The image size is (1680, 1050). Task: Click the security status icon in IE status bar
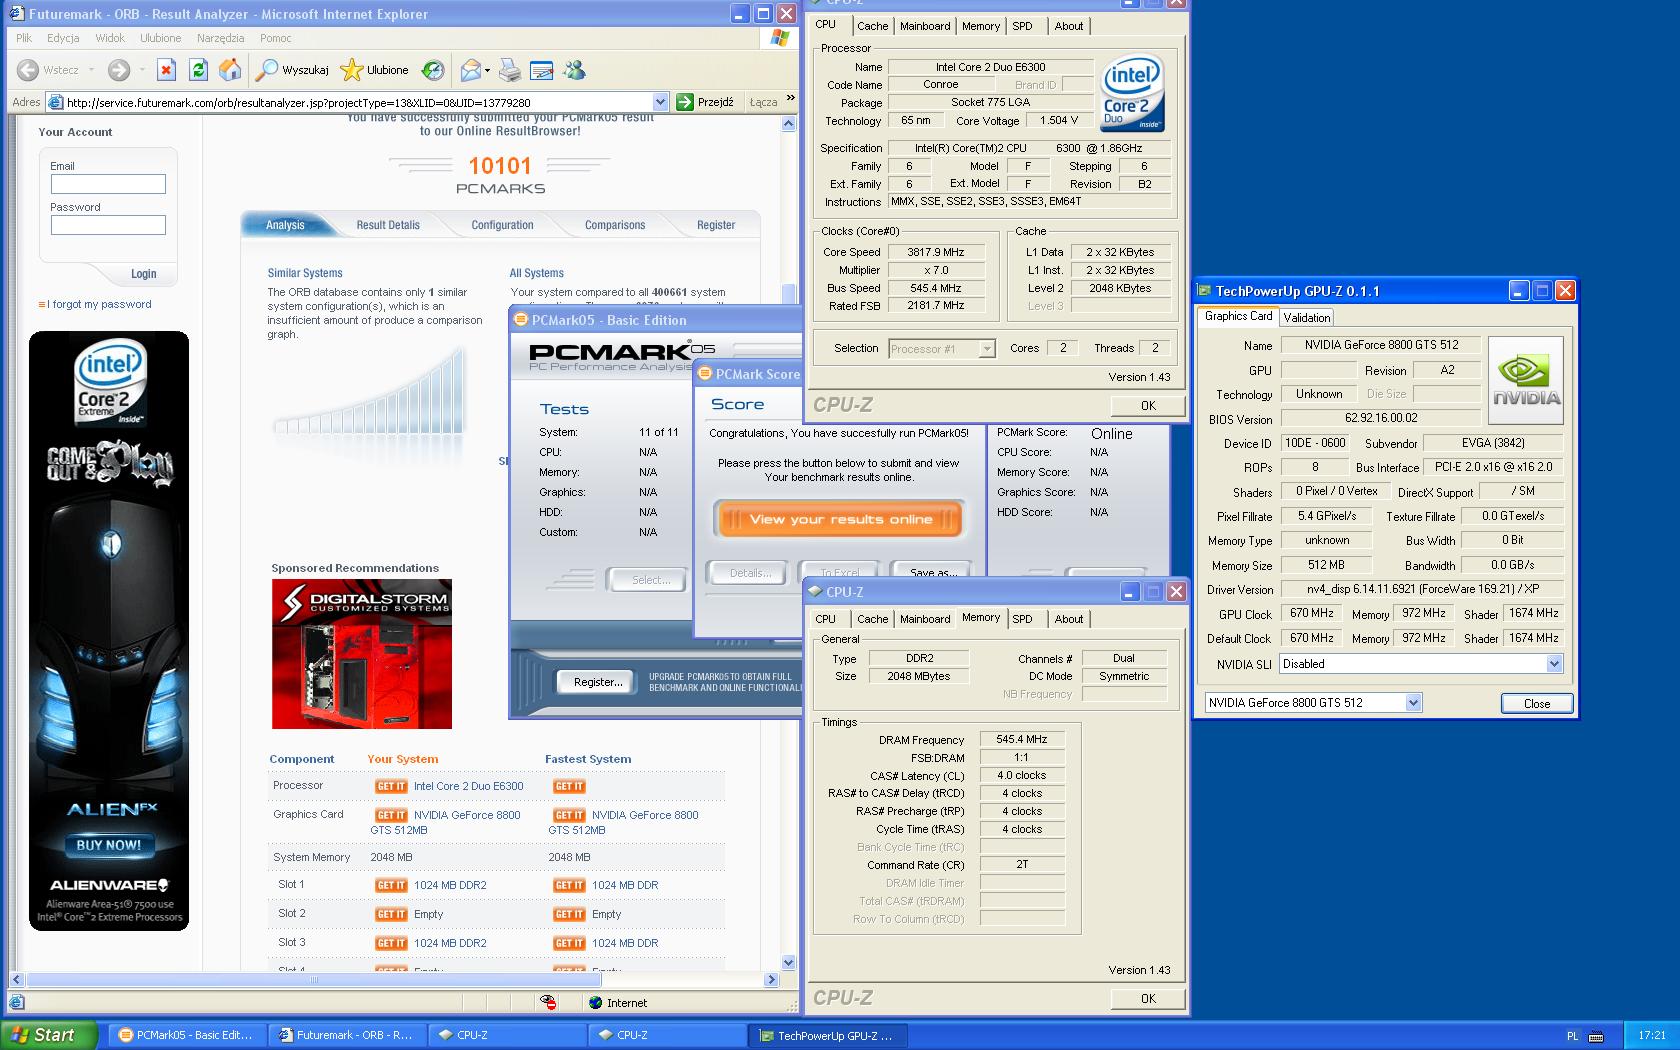(x=548, y=1002)
